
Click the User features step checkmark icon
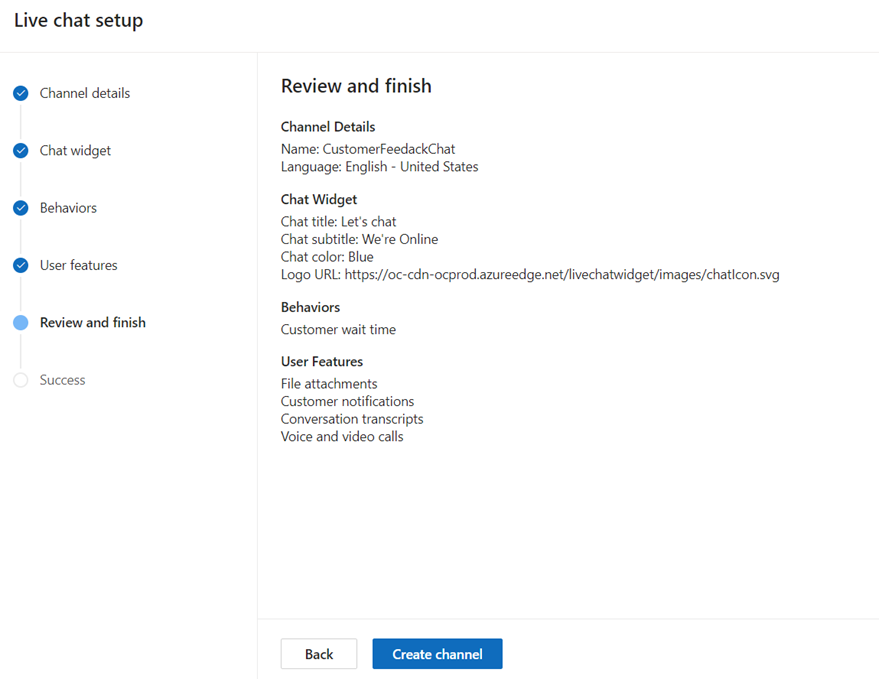(20, 266)
